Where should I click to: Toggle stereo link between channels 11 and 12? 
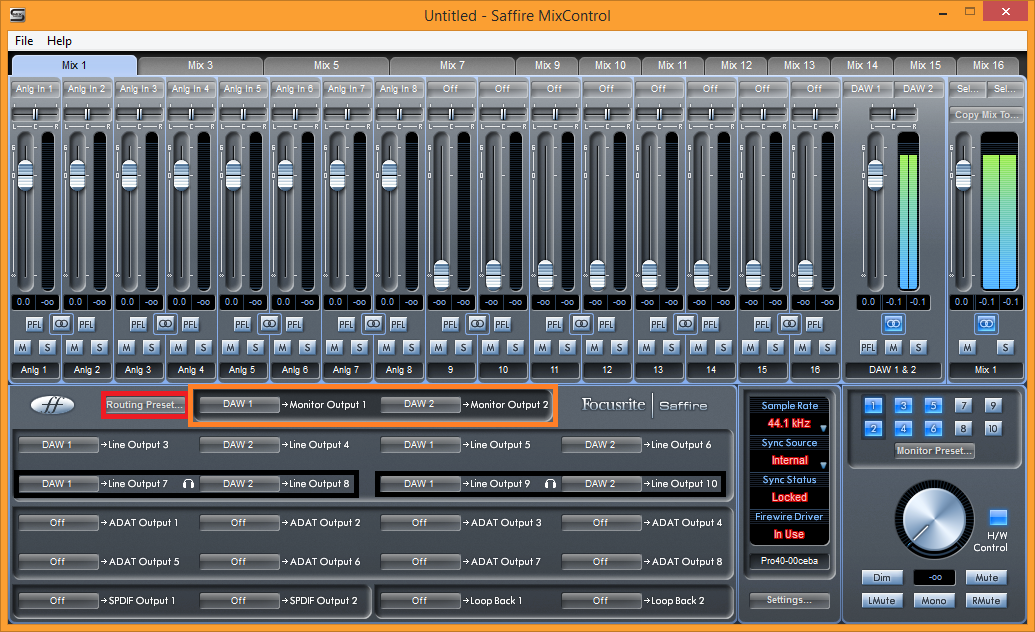[581, 324]
